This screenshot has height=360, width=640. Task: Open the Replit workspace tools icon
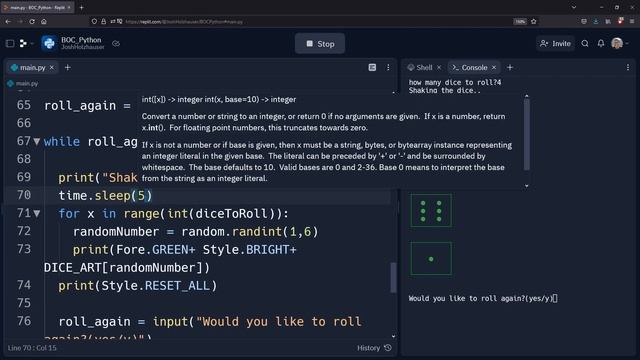tap(23, 43)
